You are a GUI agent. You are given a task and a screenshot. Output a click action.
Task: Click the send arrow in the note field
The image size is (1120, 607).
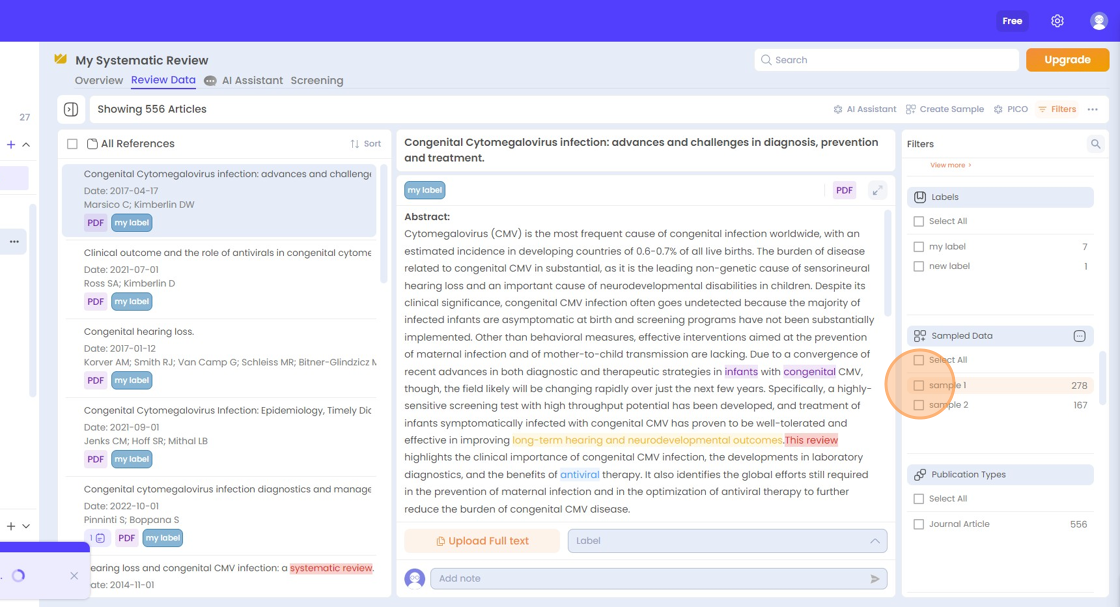pos(873,578)
